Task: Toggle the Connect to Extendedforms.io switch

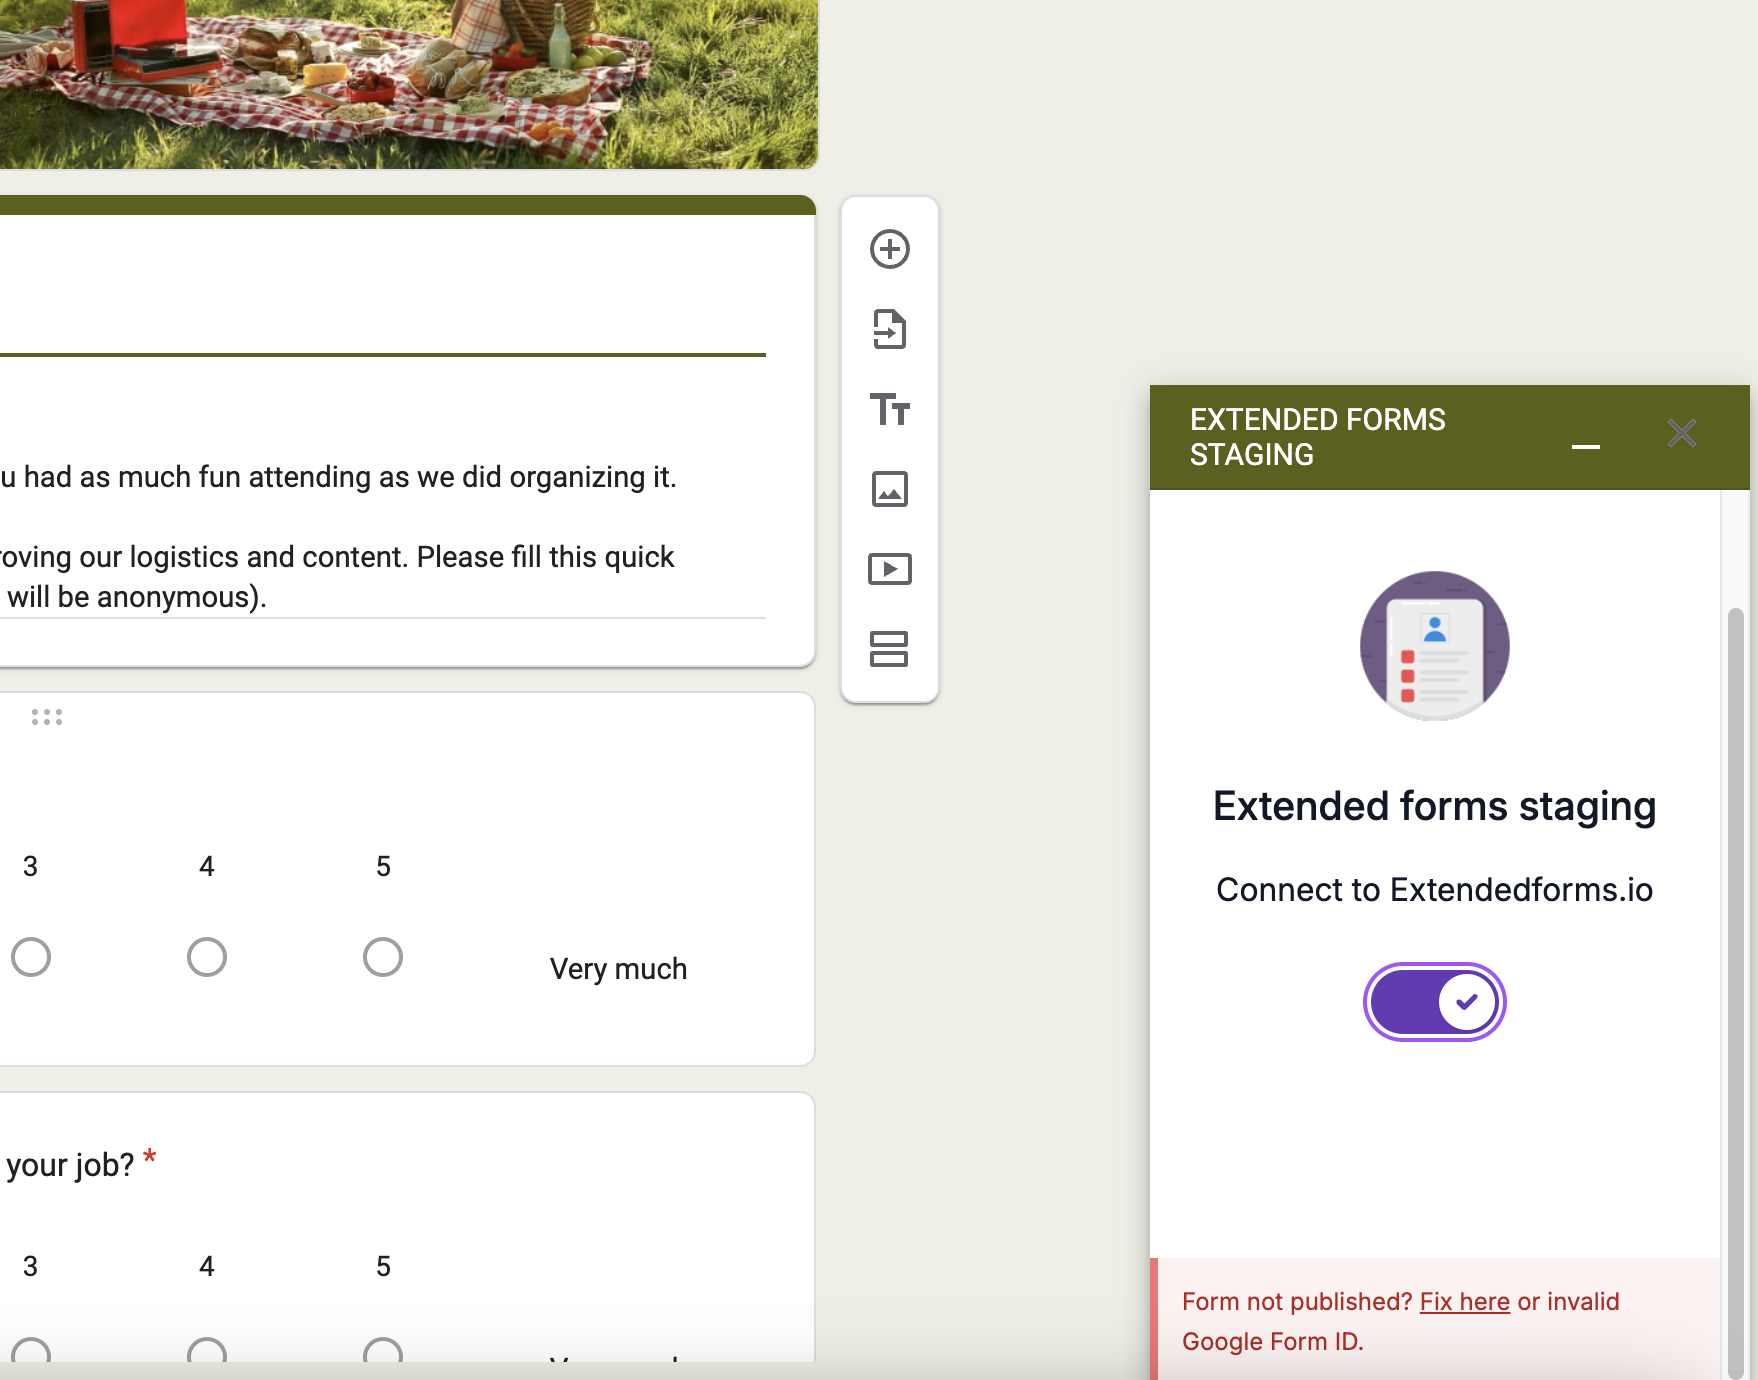Action: [x=1434, y=1001]
